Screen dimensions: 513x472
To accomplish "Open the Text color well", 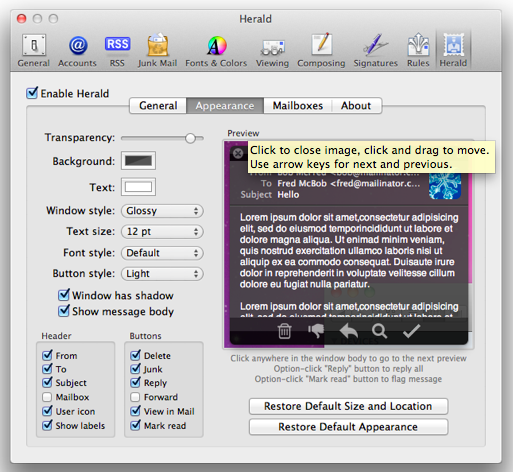I will 138,187.
